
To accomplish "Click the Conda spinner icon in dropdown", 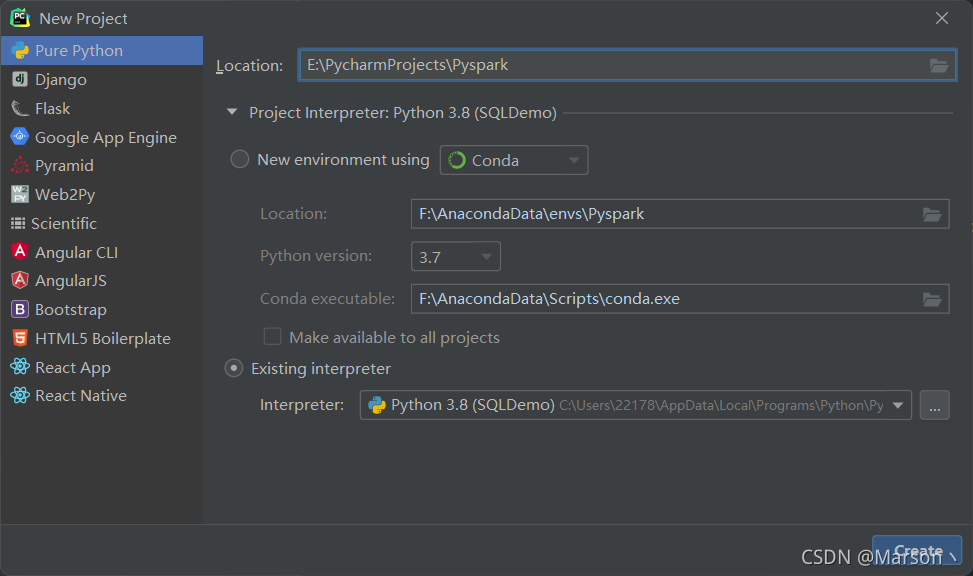I will coord(457,160).
